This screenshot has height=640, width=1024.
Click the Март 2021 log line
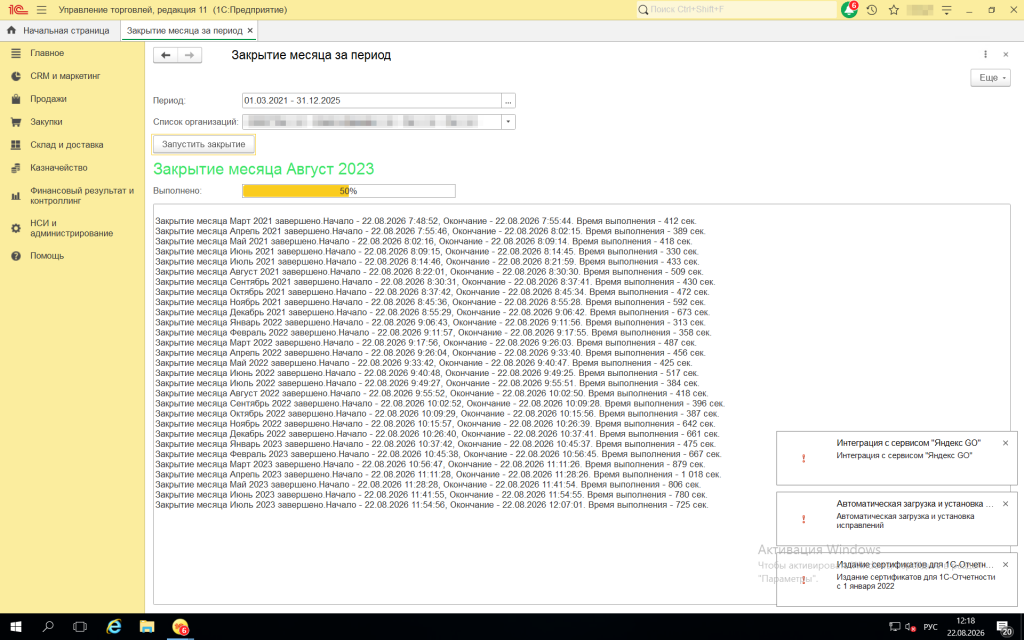426,221
